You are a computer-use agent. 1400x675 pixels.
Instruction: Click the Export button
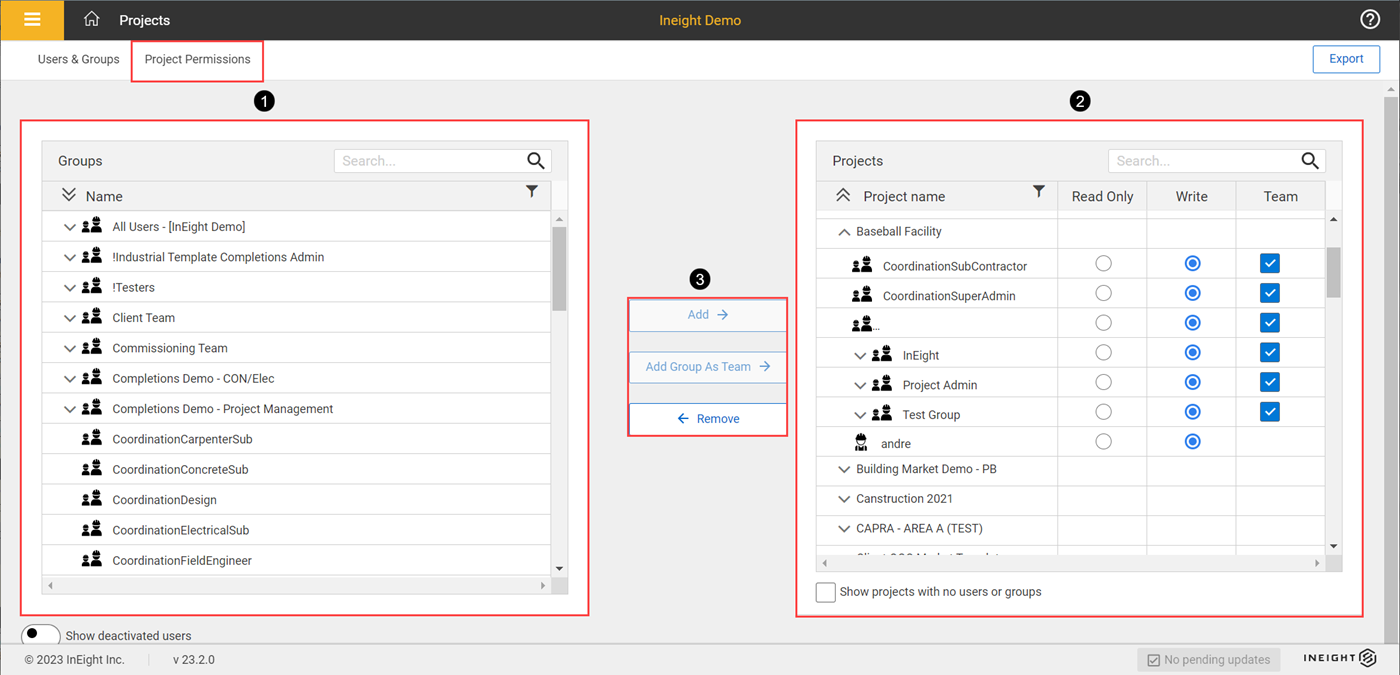coord(1346,59)
